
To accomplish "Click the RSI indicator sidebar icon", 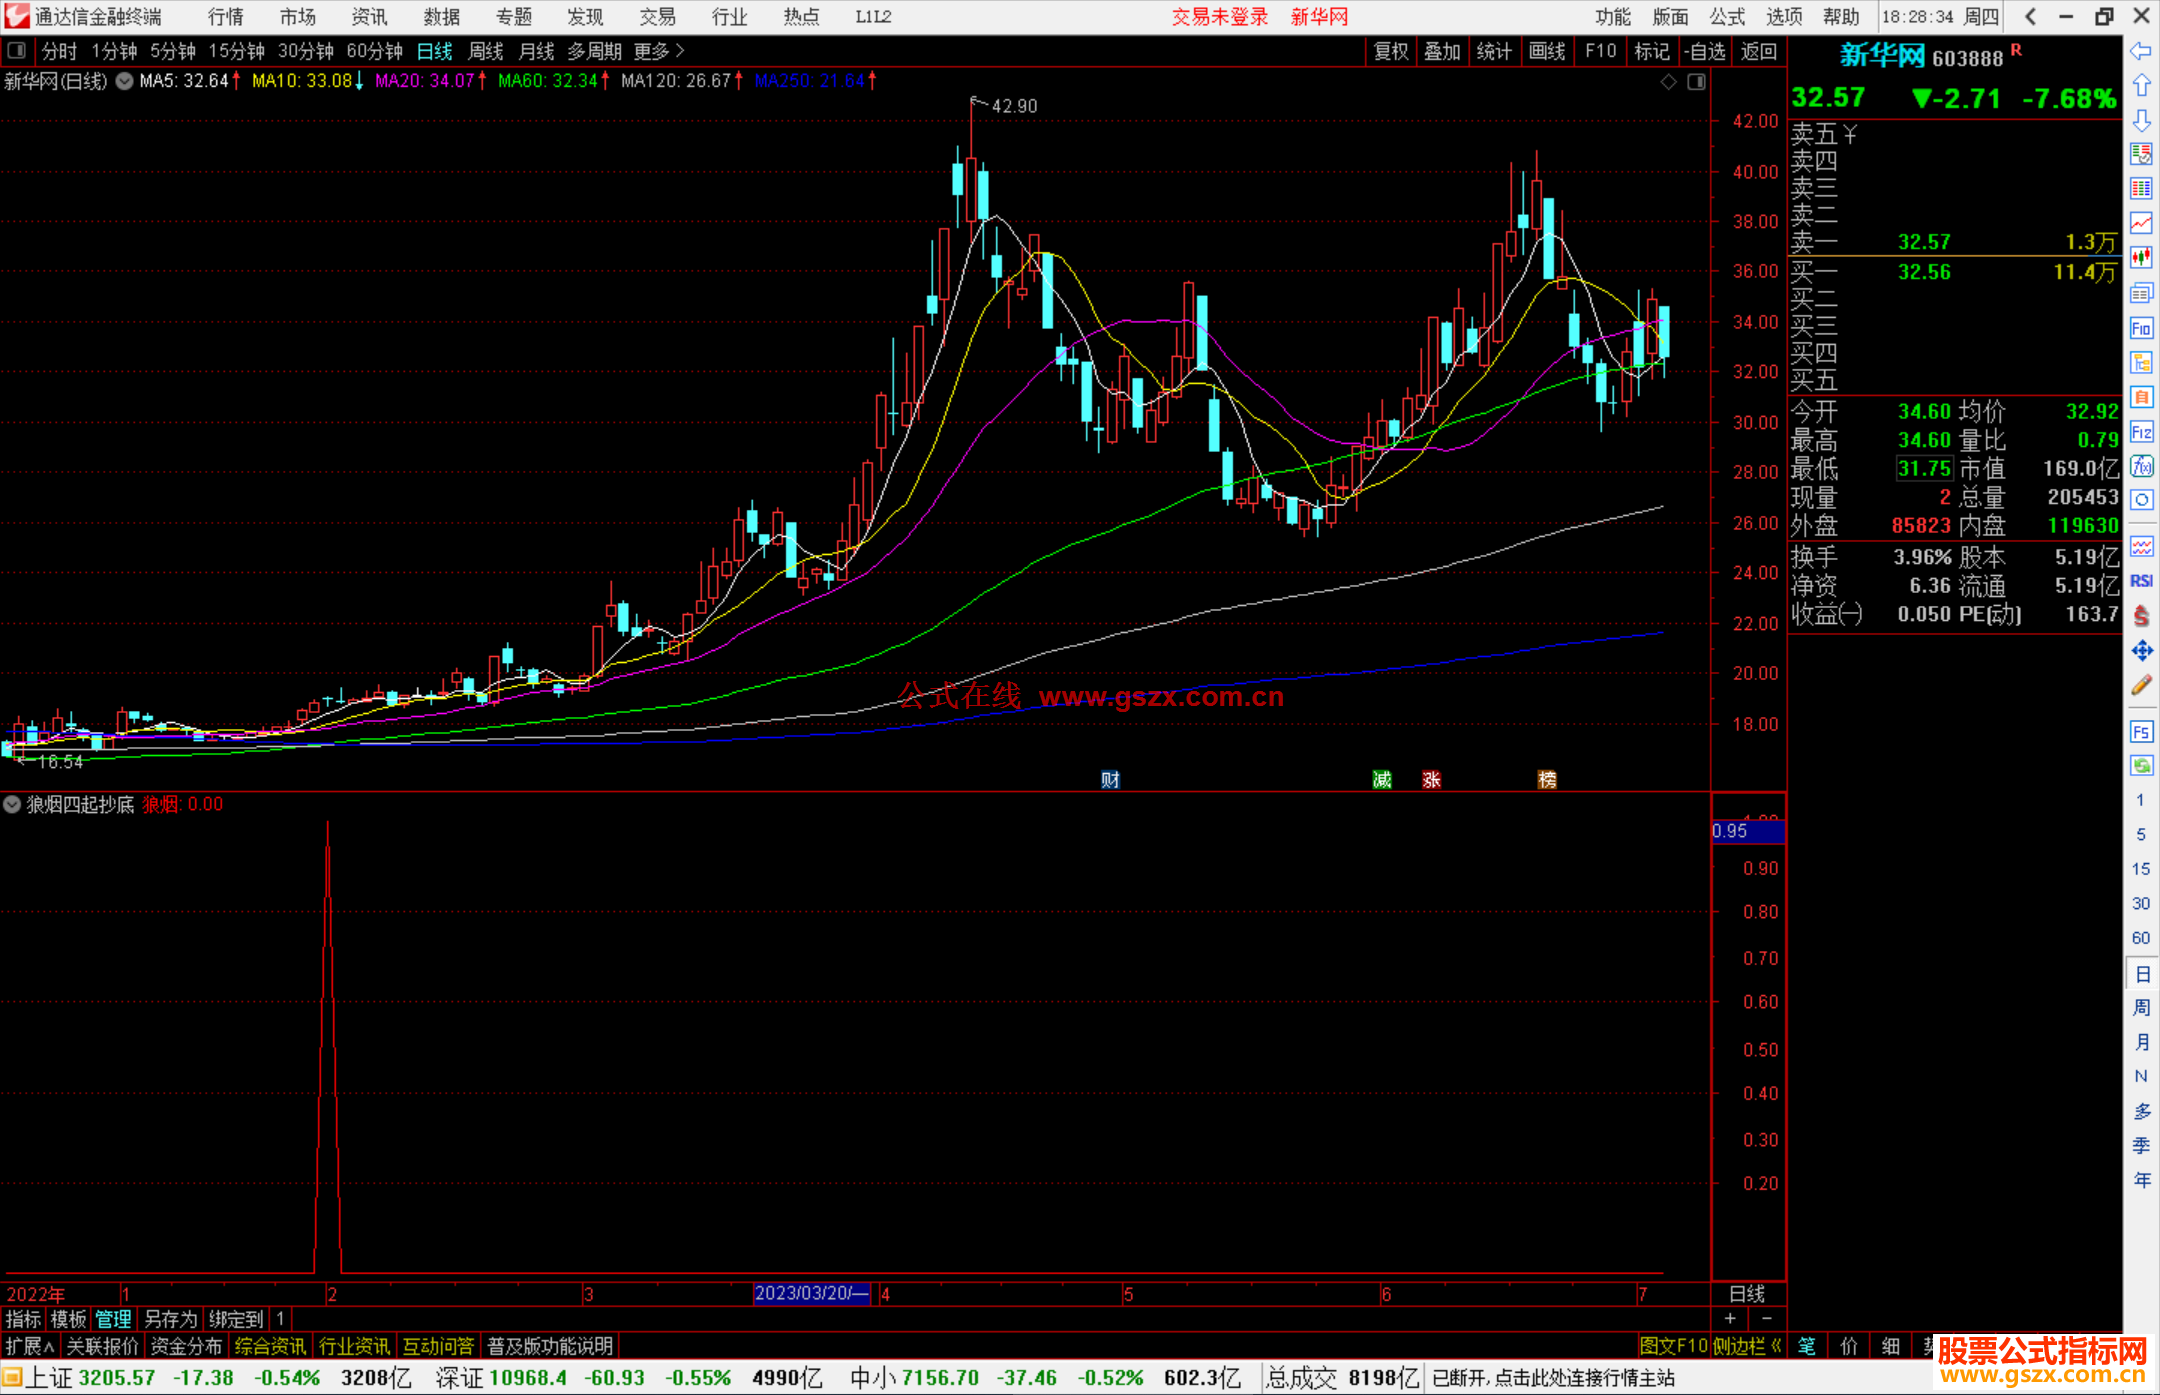I will pyautogui.click(x=2141, y=581).
